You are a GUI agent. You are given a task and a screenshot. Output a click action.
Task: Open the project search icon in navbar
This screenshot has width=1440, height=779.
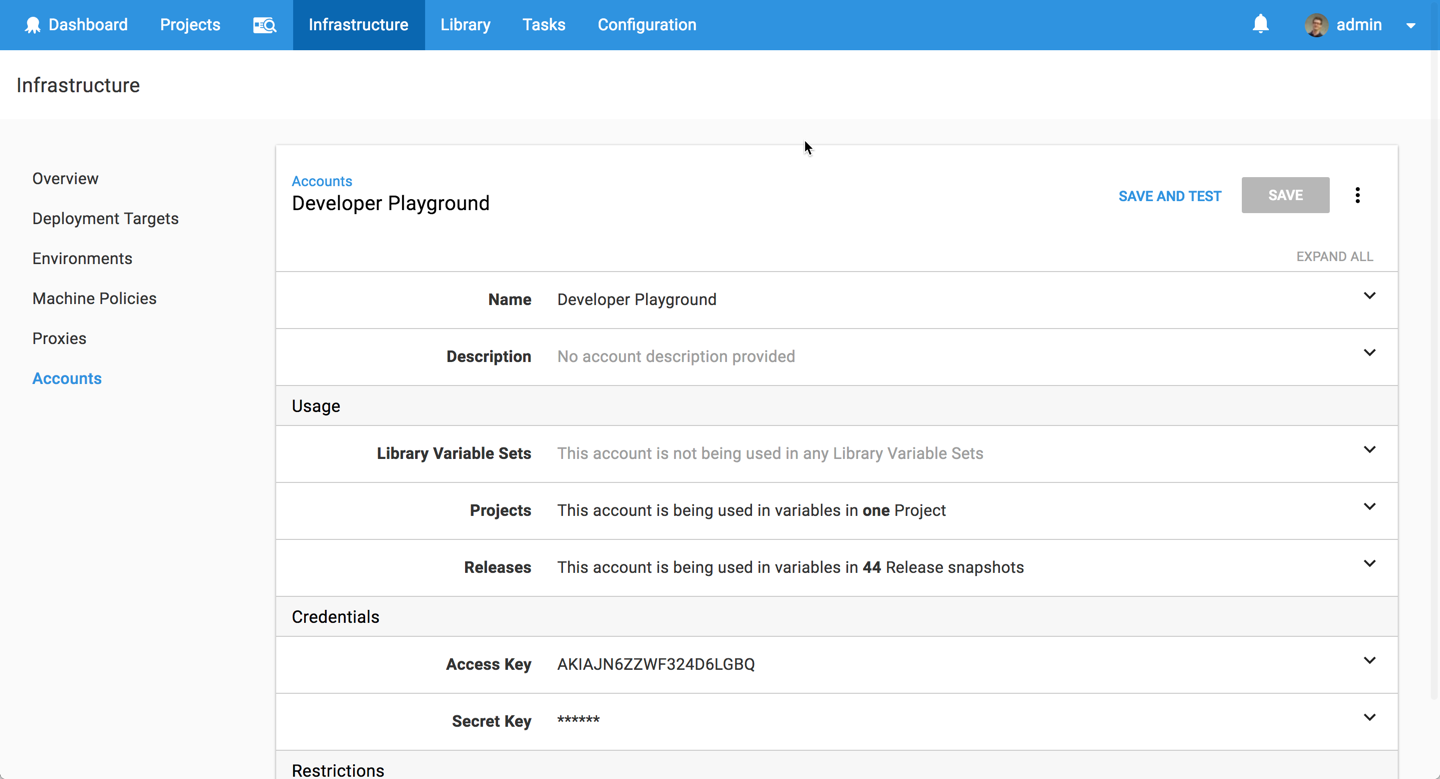[264, 25]
